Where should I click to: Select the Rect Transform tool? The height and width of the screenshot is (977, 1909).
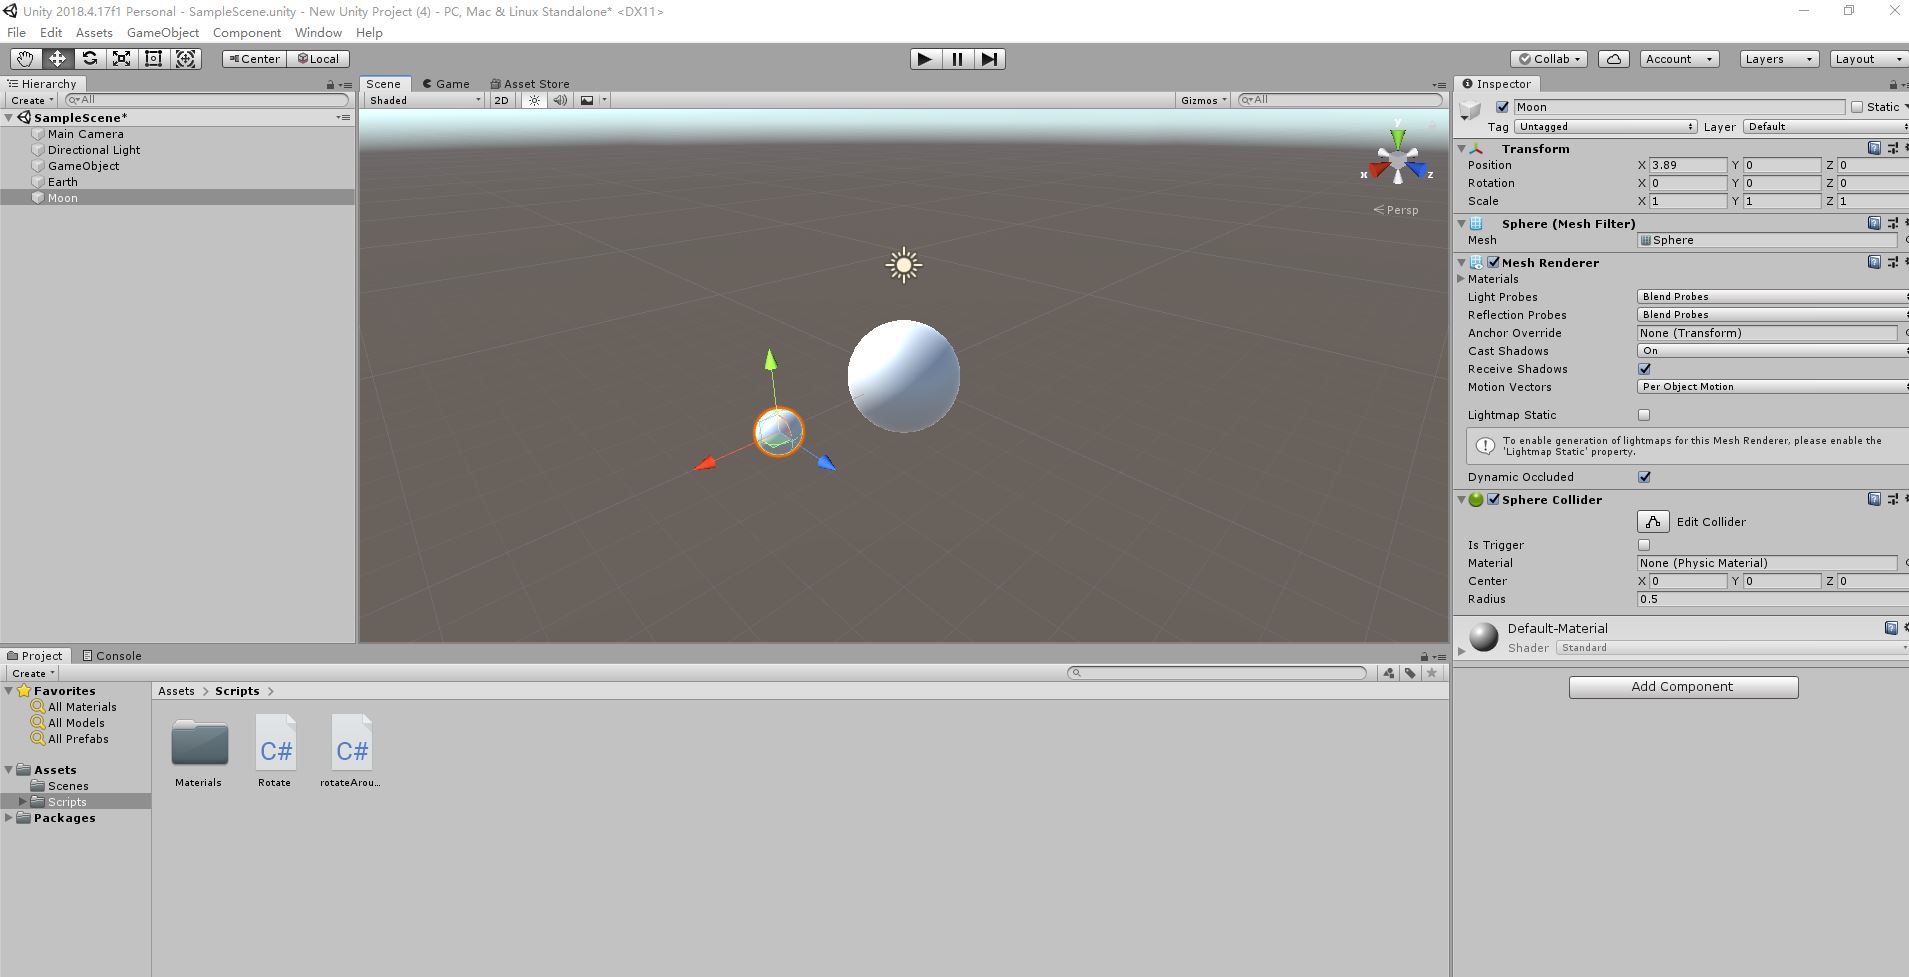pyautogui.click(x=154, y=58)
